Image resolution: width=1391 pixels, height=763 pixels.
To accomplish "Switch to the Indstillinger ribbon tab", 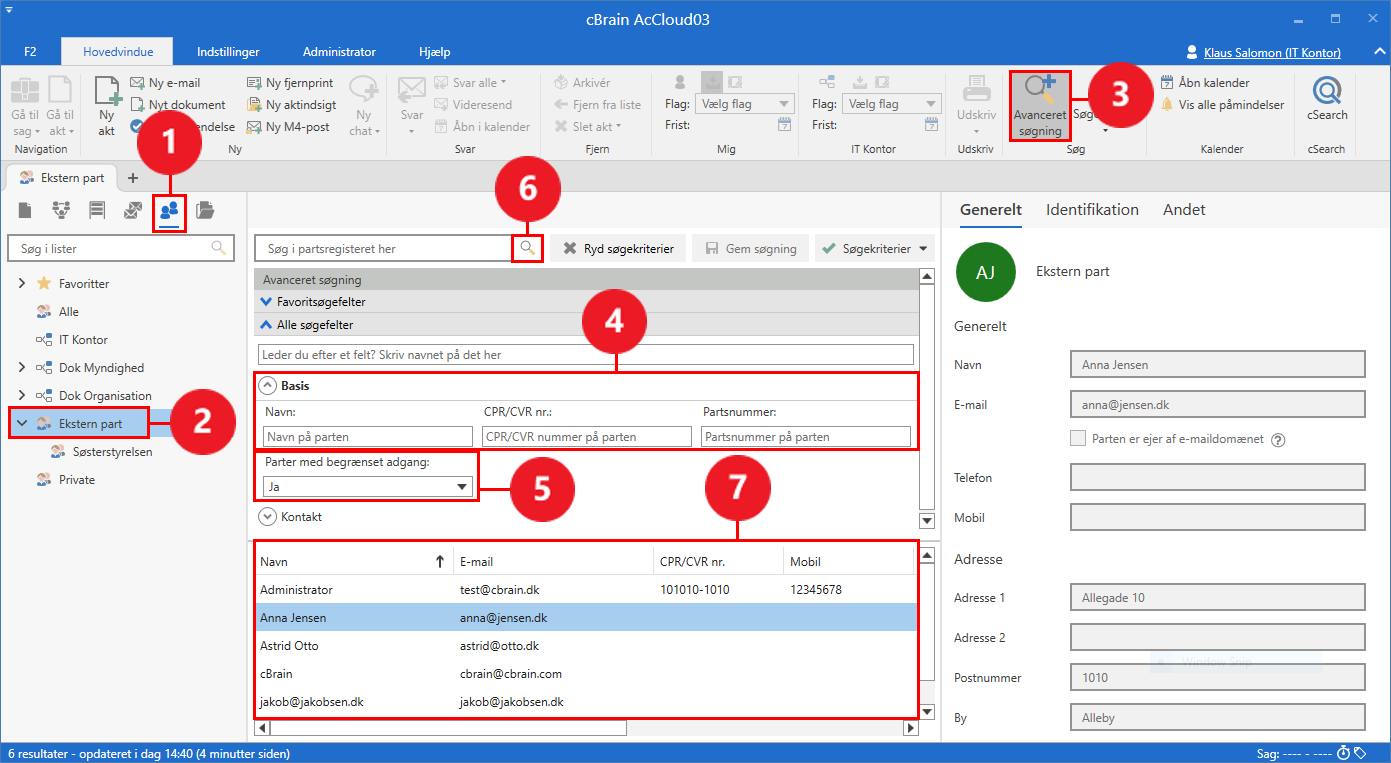I will [228, 52].
